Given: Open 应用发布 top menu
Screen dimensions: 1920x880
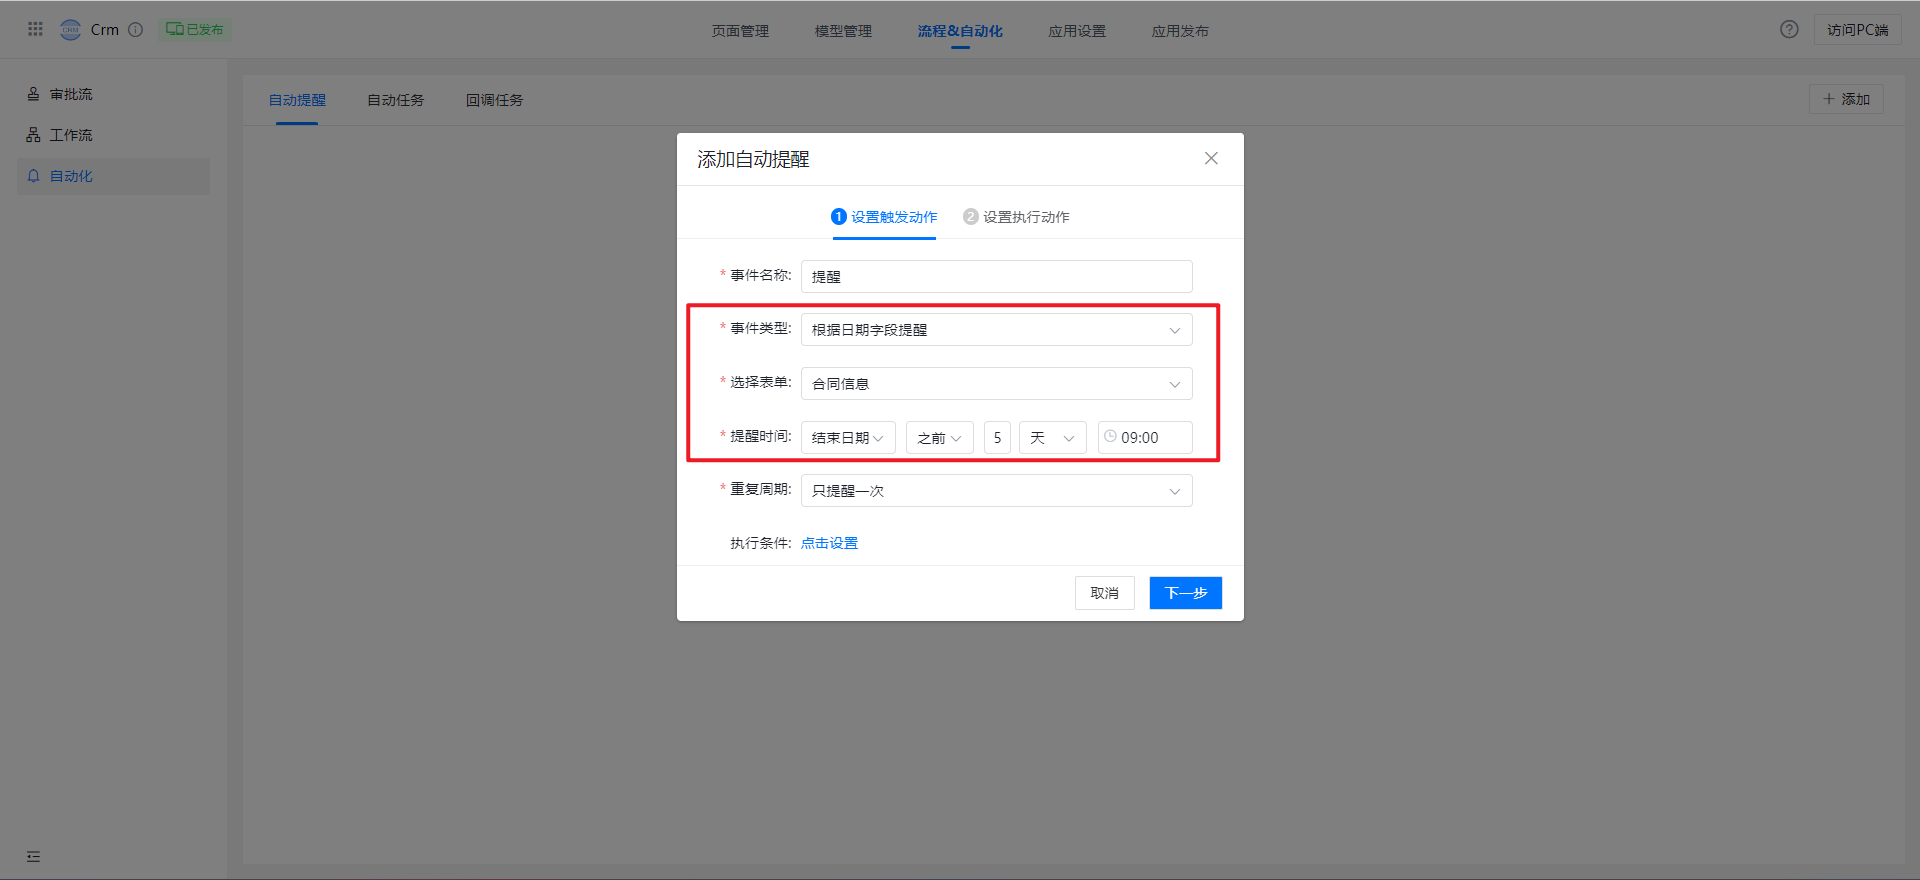Looking at the screenshot, I should pos(1180,31).
